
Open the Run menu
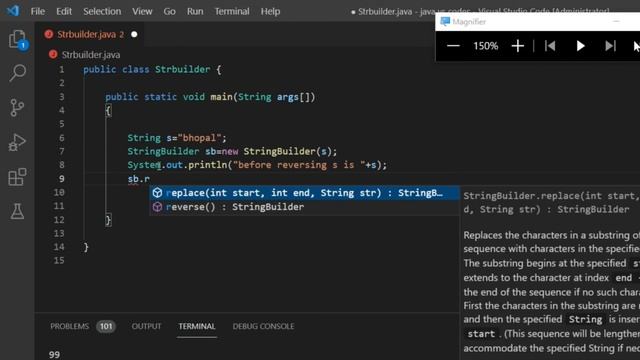point(195,11)
